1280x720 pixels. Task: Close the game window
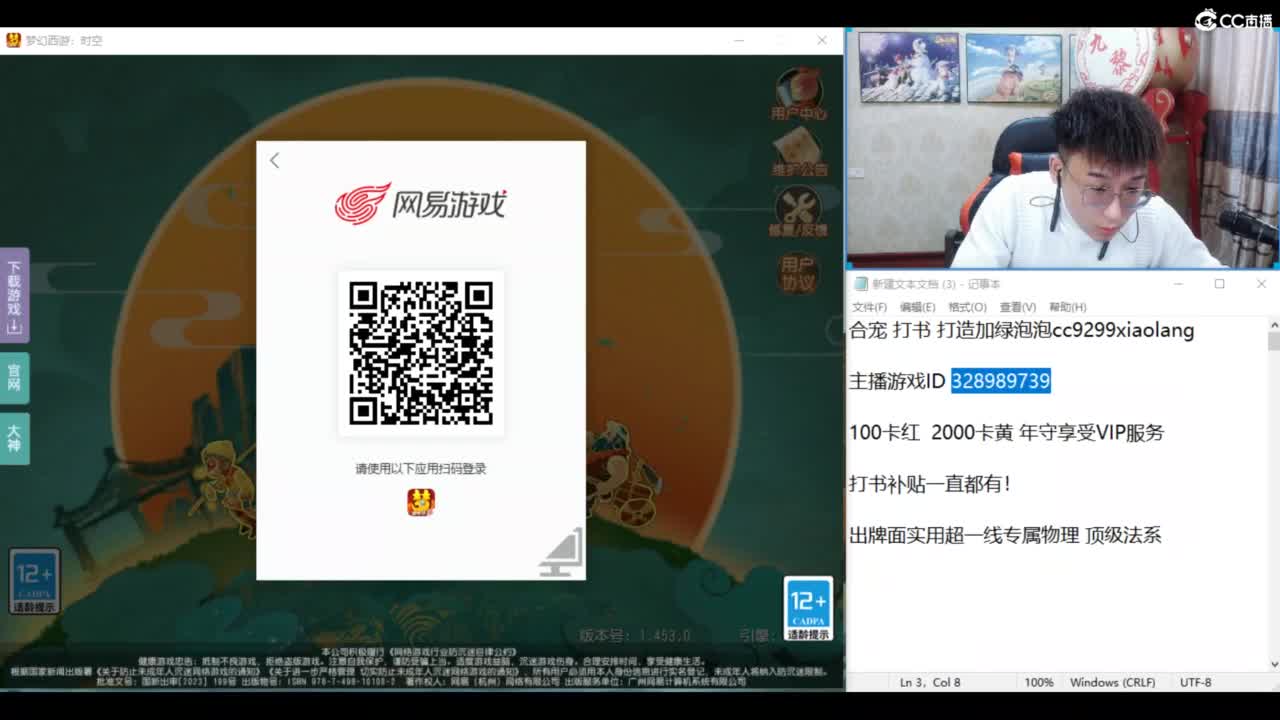pyautogui.click(x=822, y=40)
